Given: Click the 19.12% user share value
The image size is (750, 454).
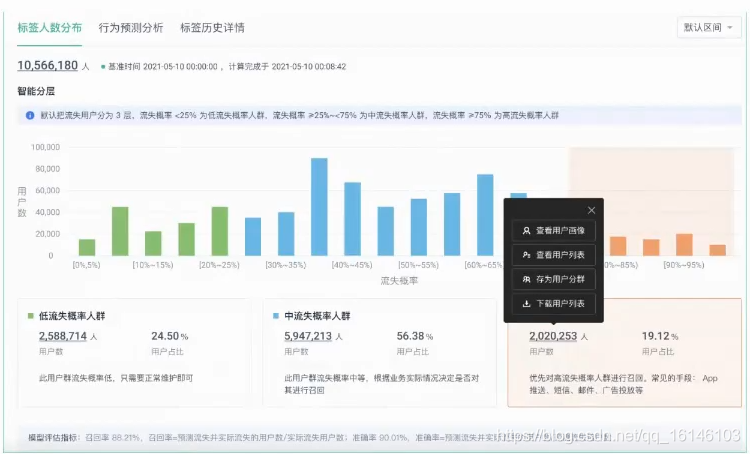Looking at the screenshot, I should (x=660, y=336).
